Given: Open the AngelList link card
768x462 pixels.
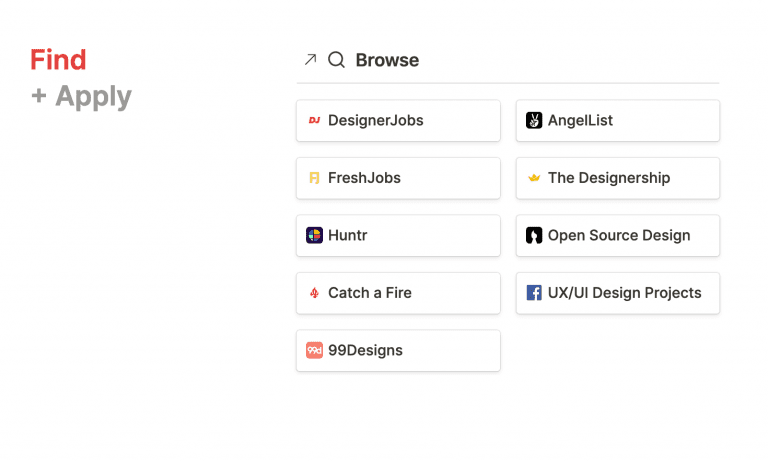Looking at the screenshot, I should click(618, 121).
